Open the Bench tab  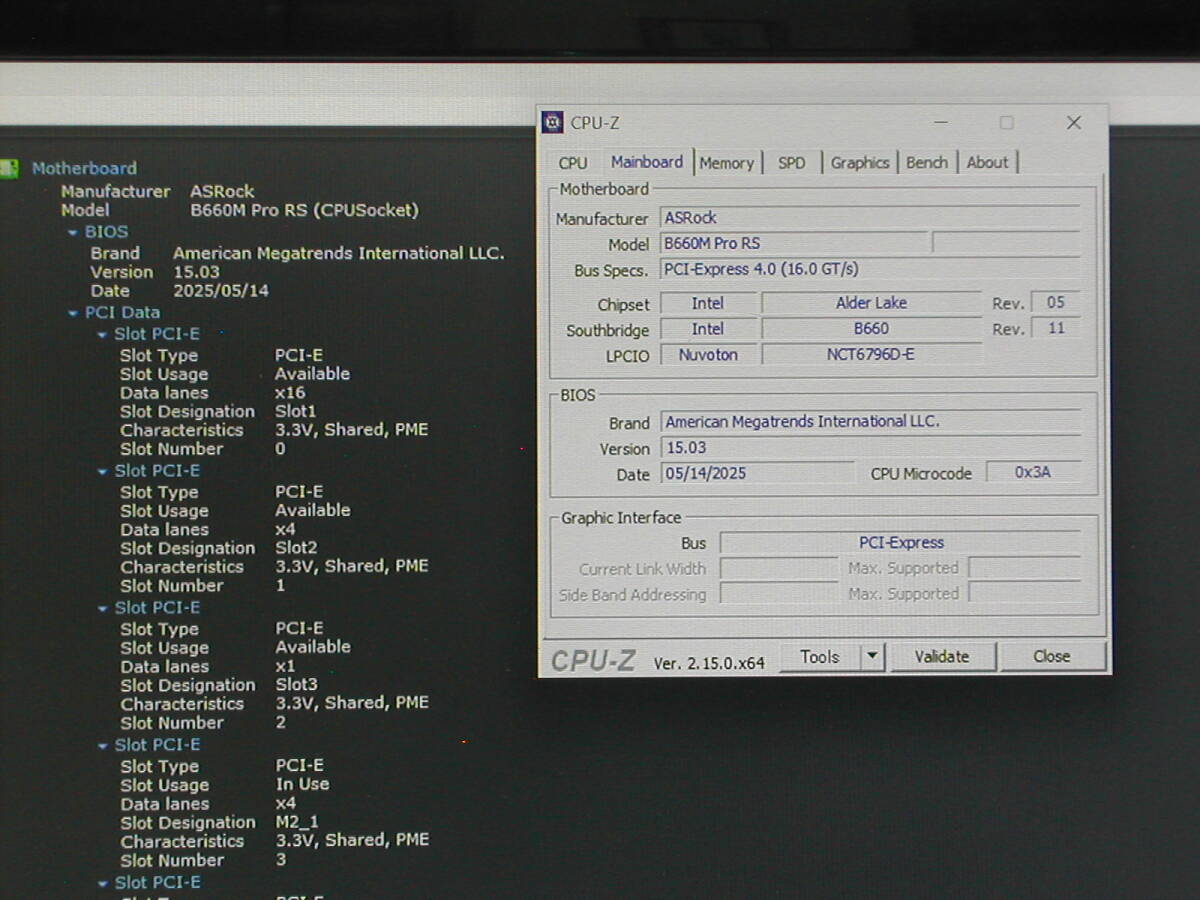927,163
